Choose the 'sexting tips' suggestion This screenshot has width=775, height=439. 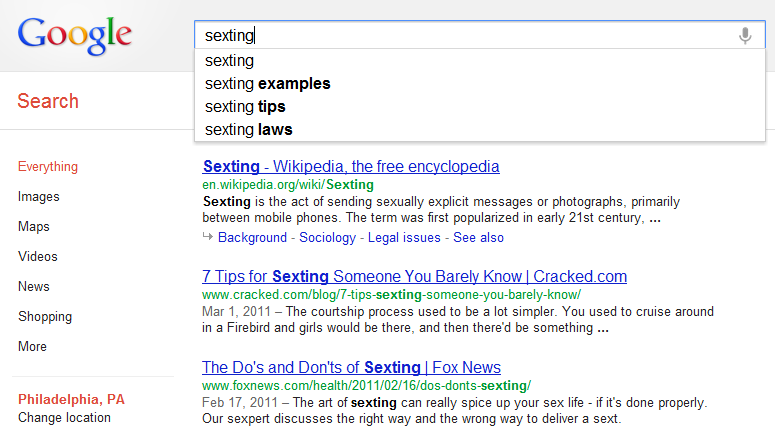(x=246, y=107)
